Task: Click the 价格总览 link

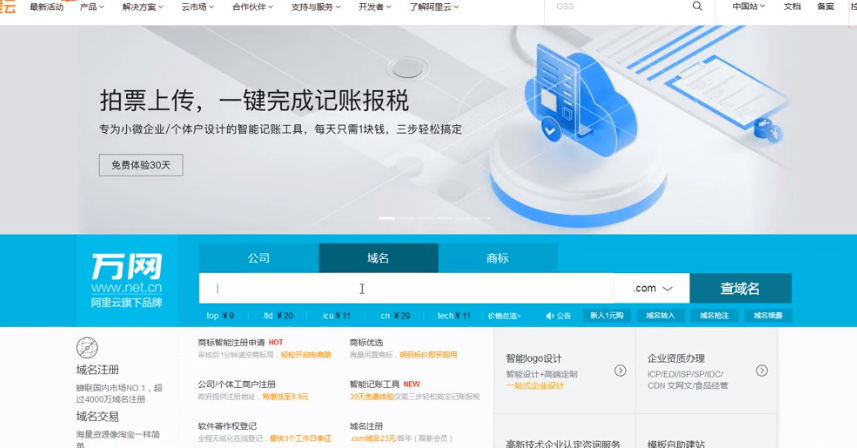Action: point(504,316)
